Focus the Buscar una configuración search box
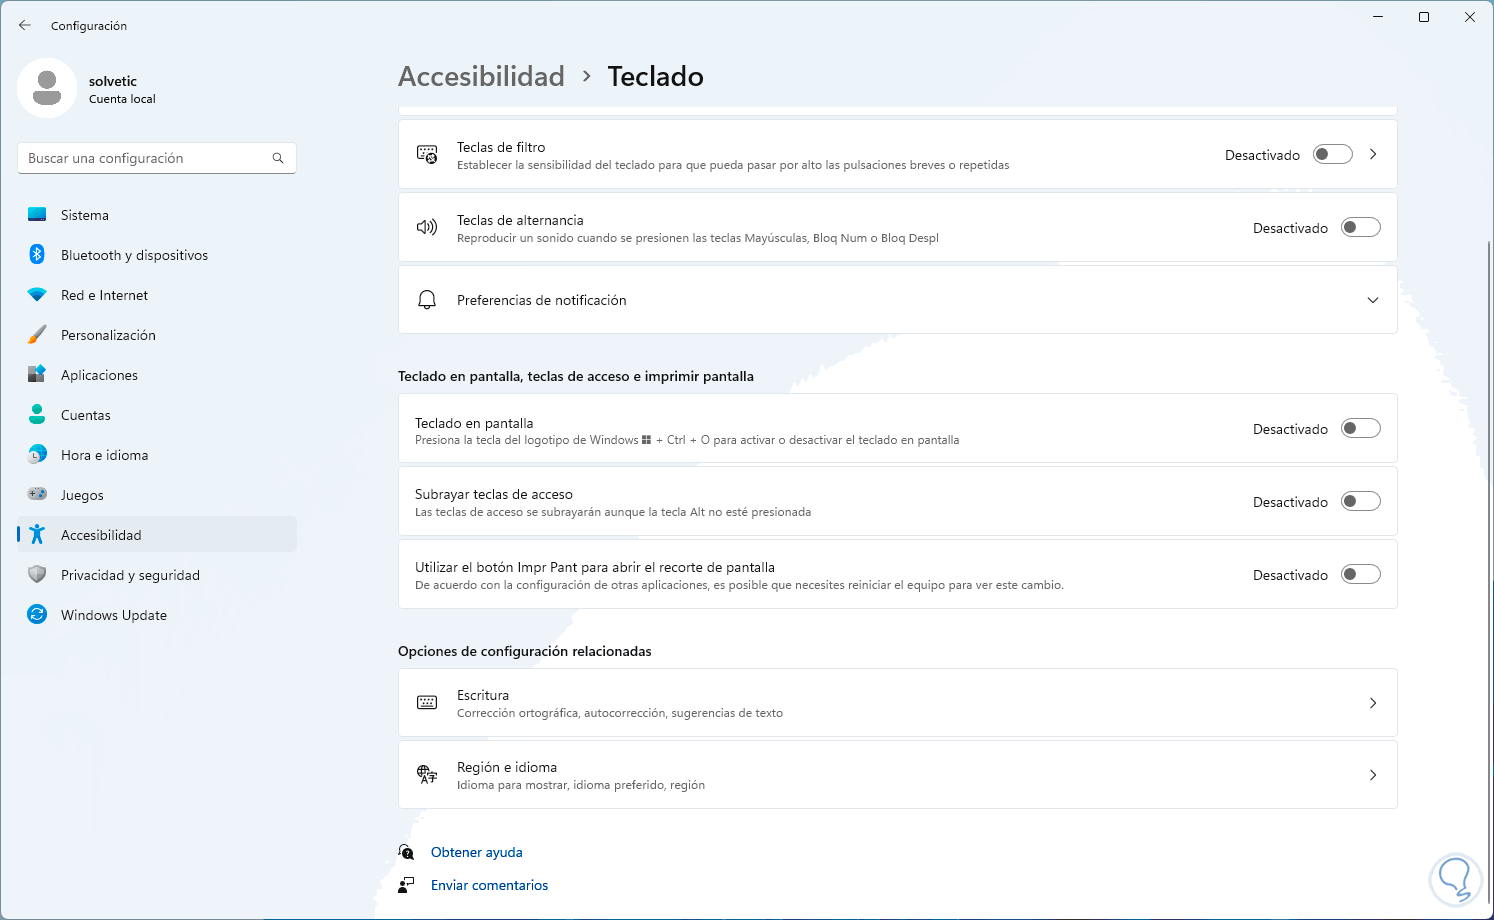Screen dimensions: 1494x920 (145, 158)
